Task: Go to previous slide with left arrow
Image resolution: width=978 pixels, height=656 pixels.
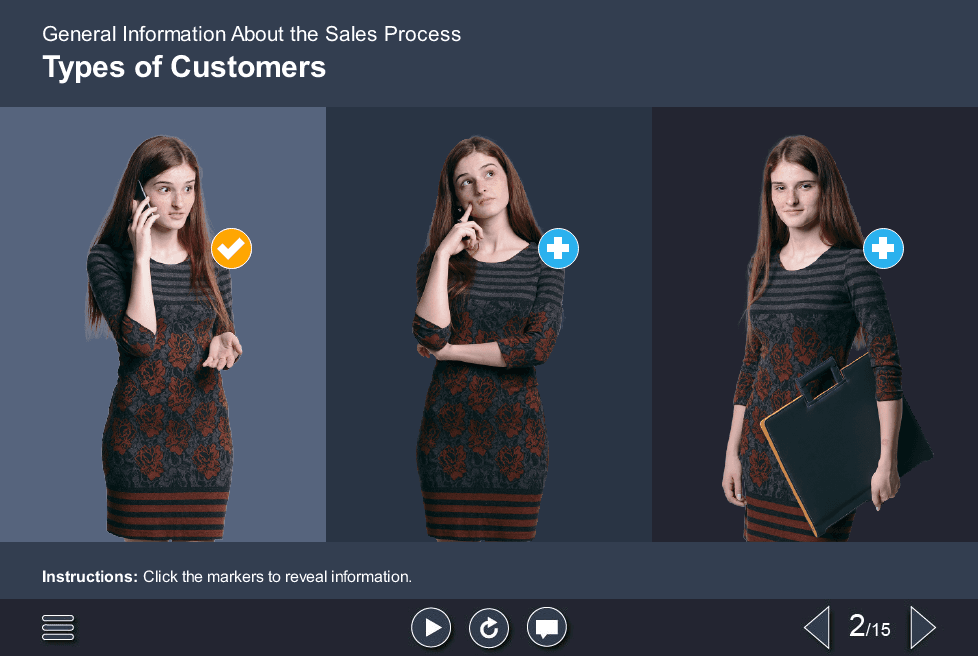Action: click(817, 628)
